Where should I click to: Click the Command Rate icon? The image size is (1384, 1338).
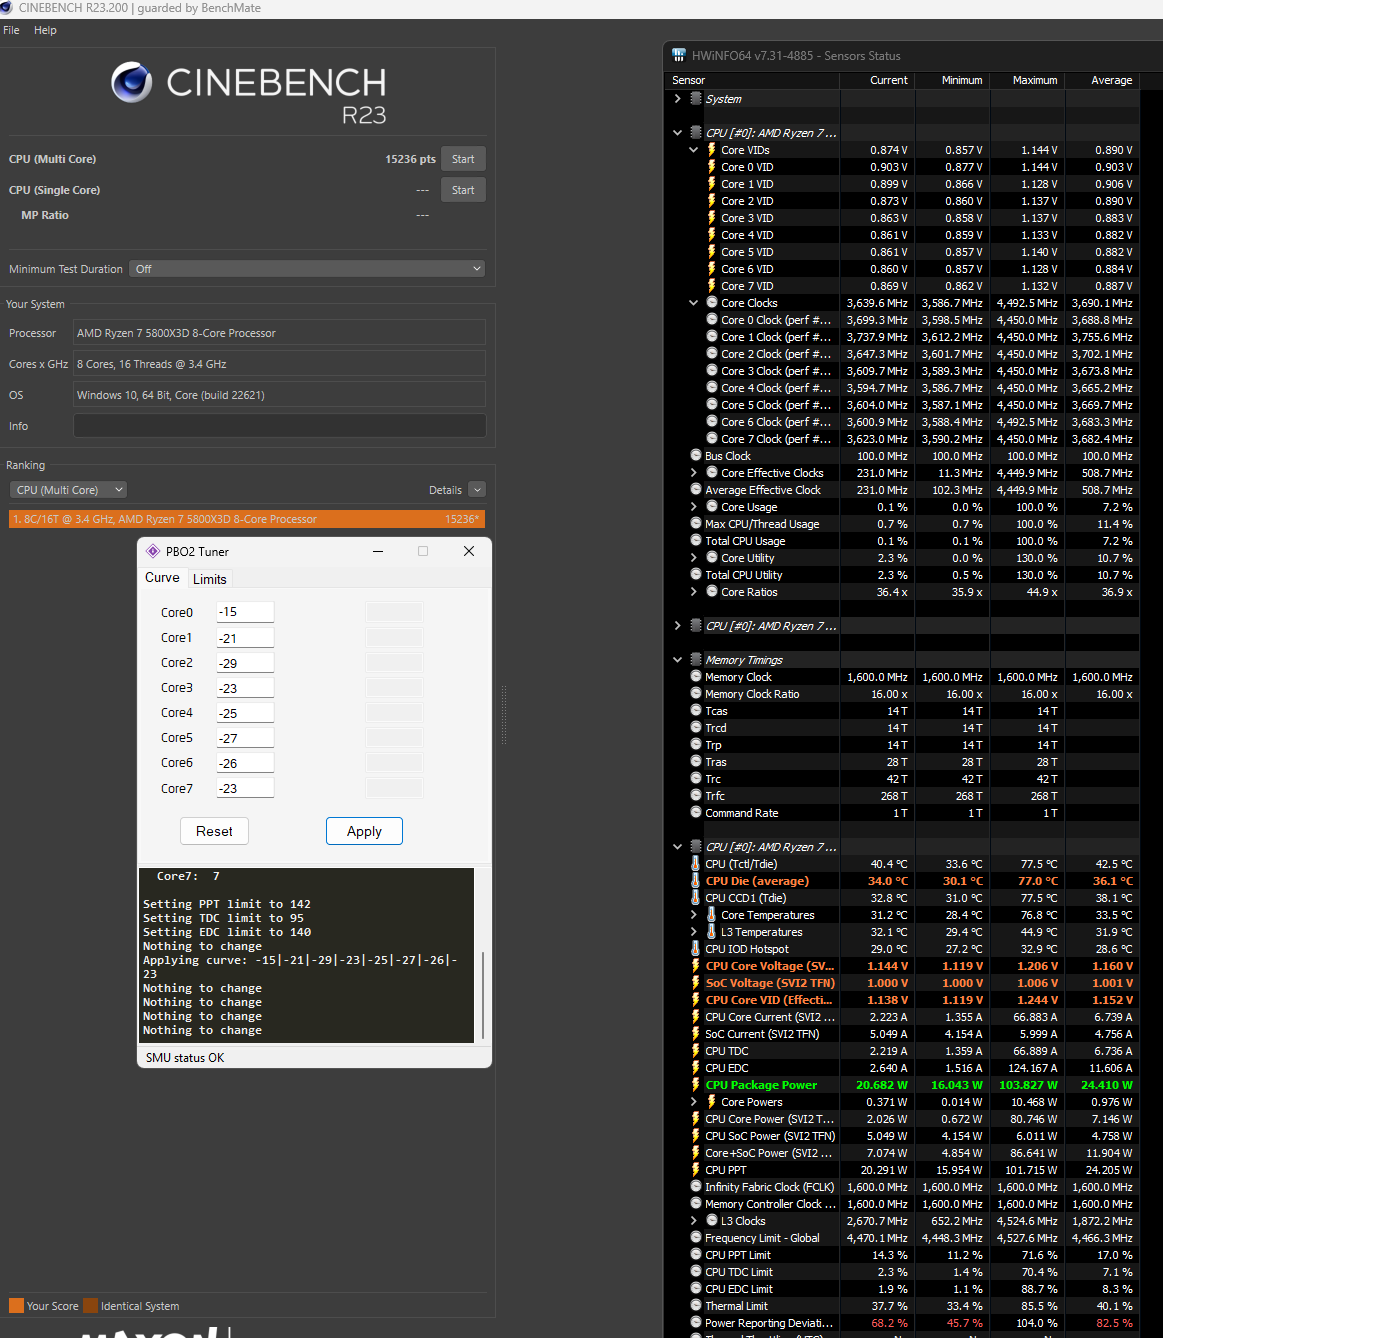(696, 812)
